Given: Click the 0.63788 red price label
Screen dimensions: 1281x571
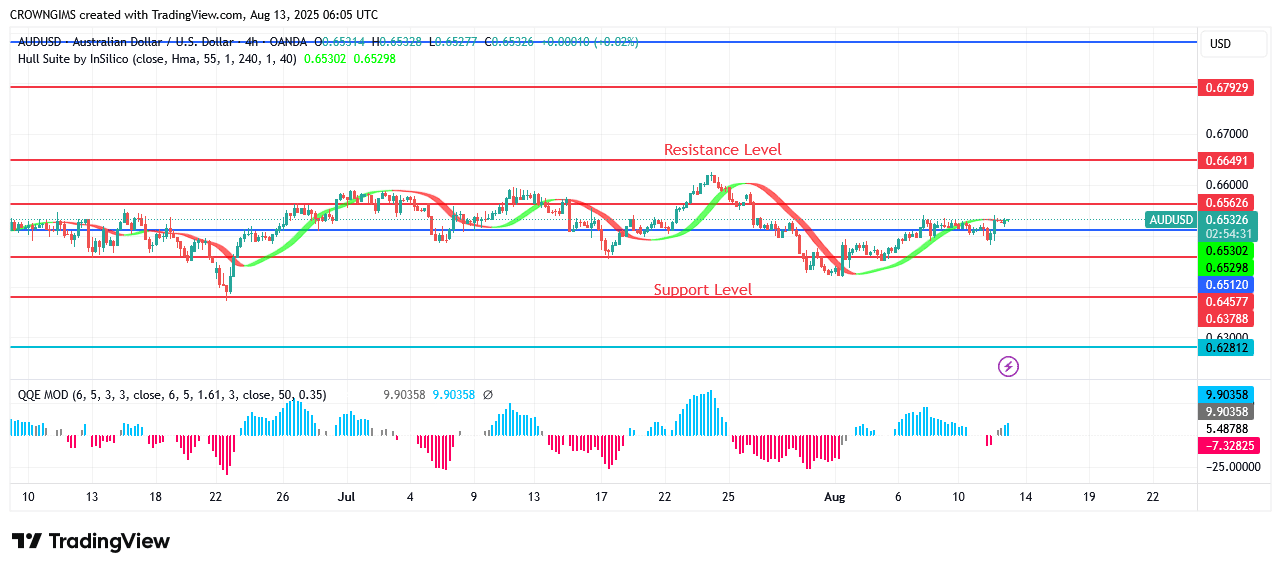Looking at the screenshot, I should (1226, 319).
